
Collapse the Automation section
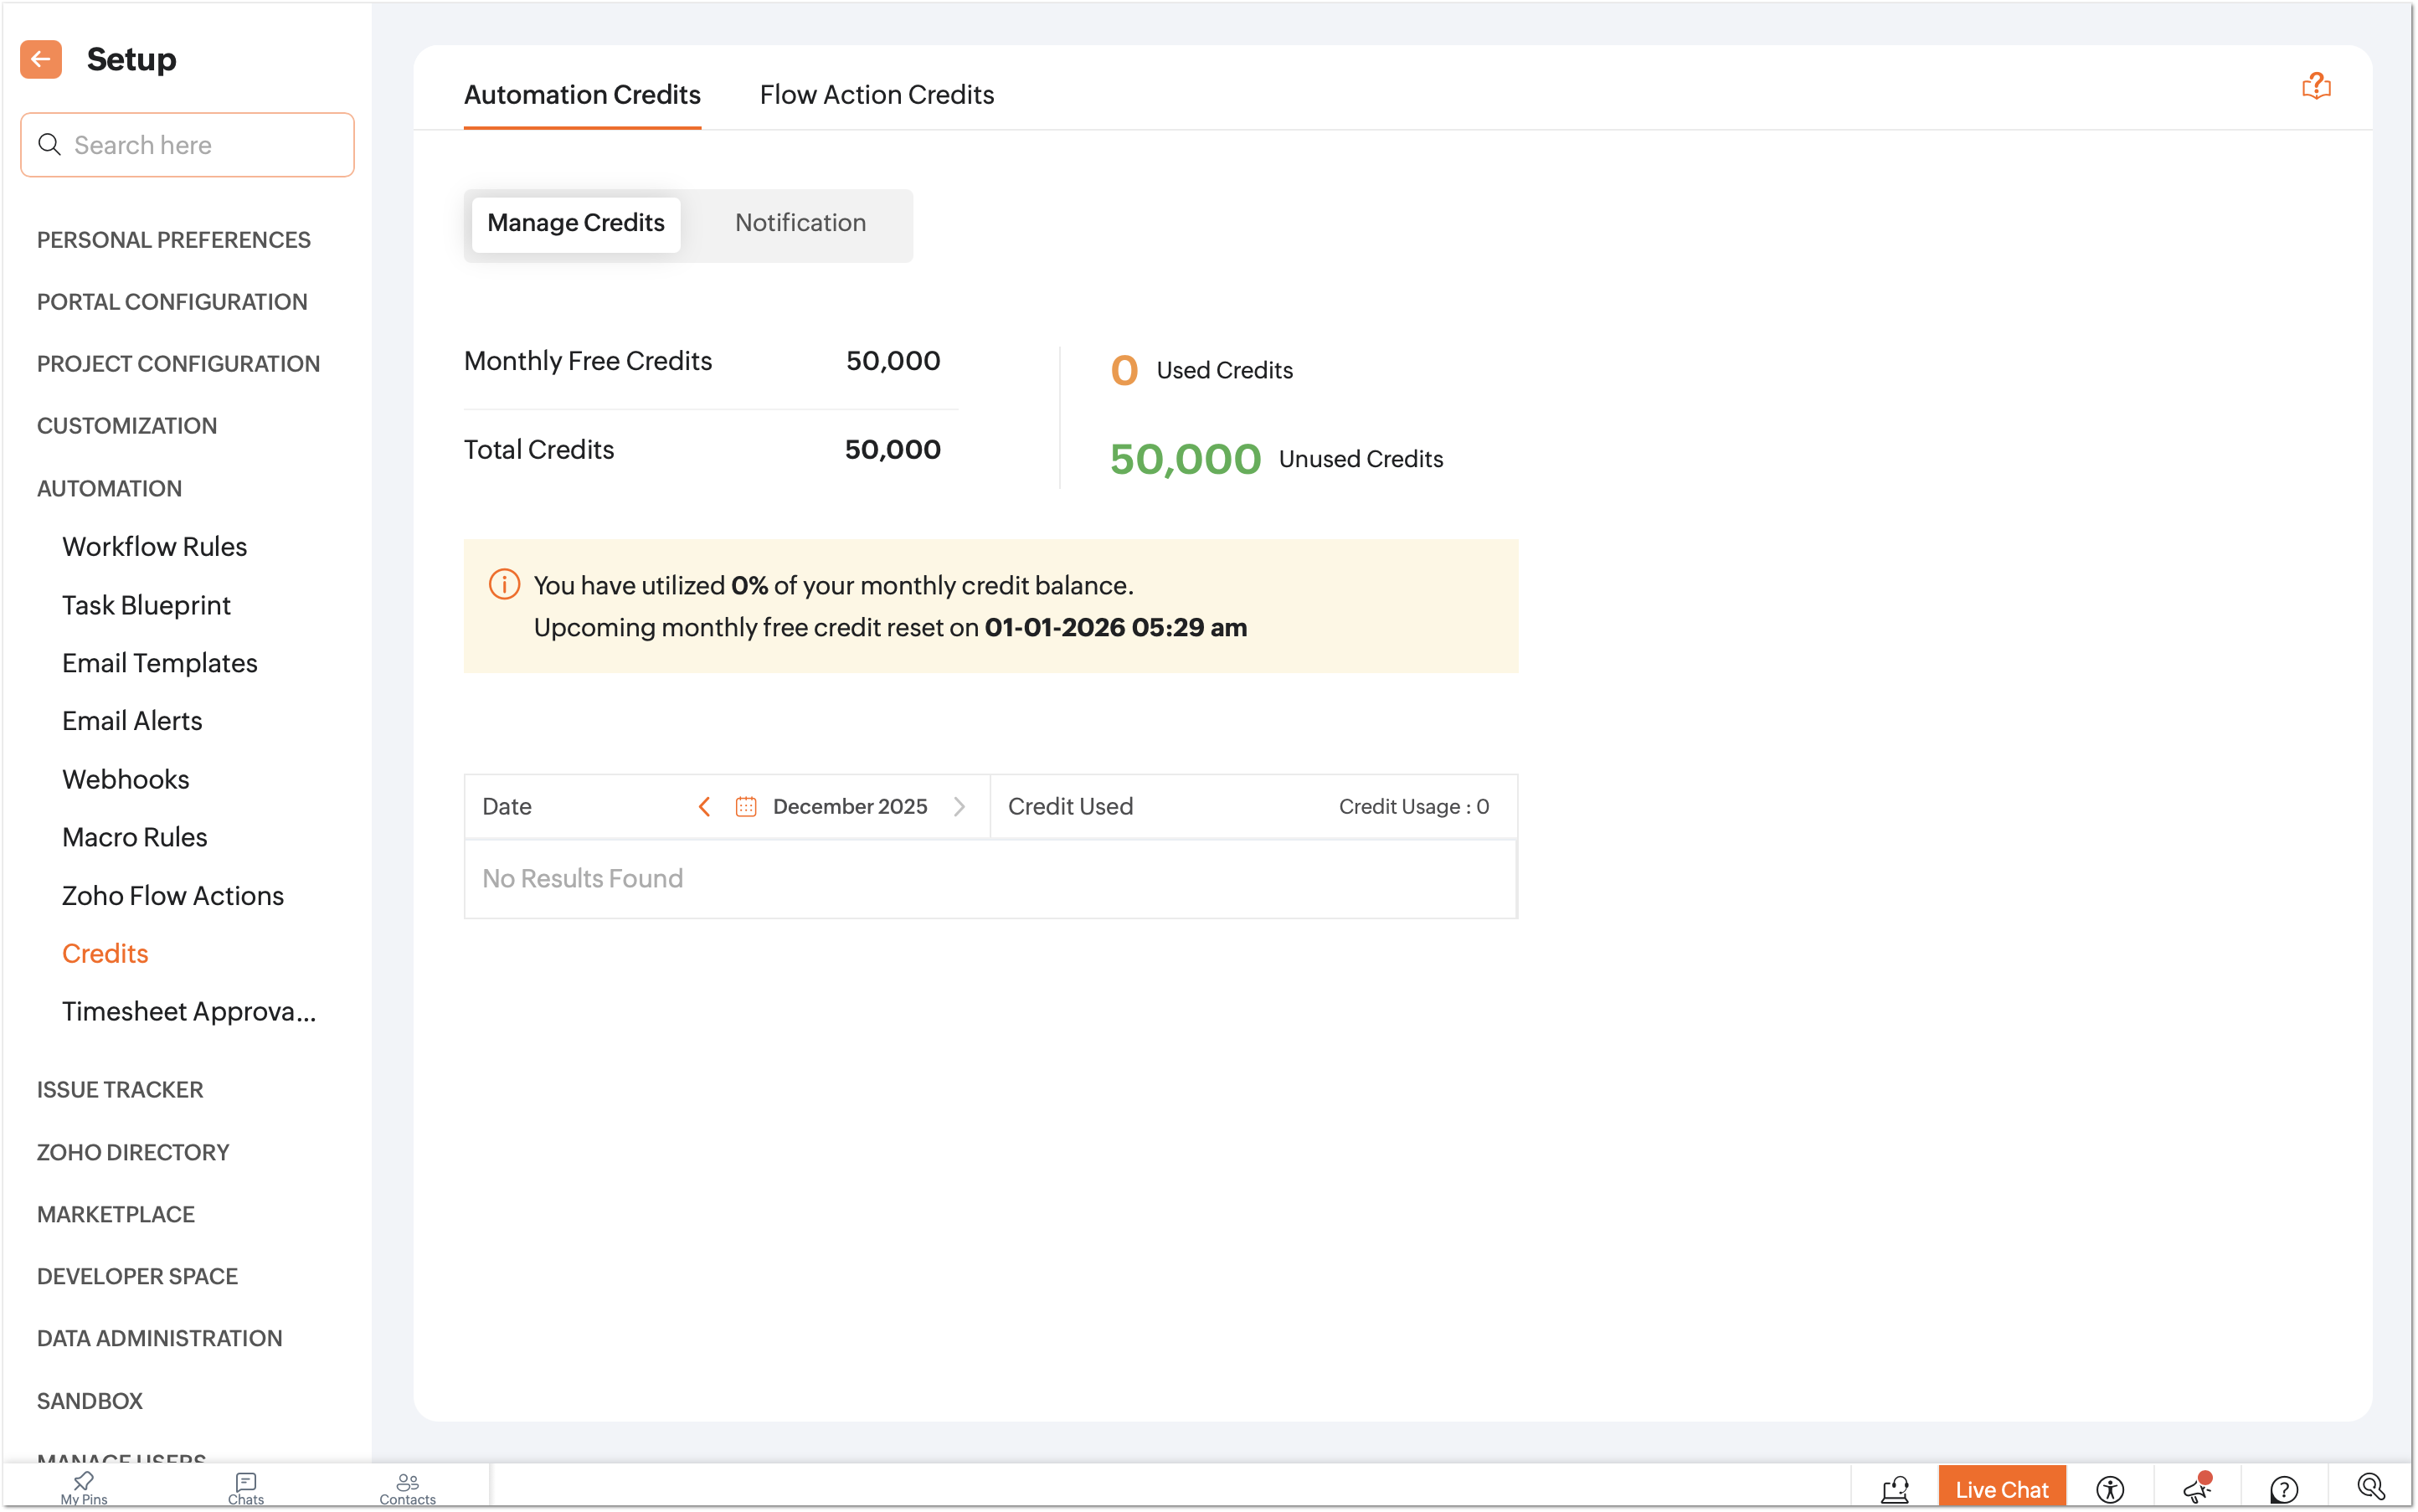coord(110,489)
